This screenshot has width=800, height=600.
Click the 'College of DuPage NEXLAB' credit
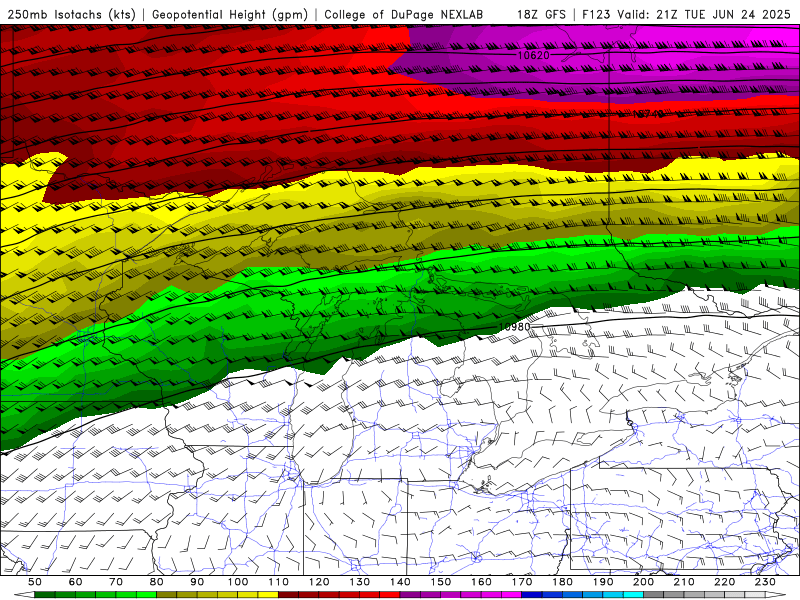click(x=404, y=15)
